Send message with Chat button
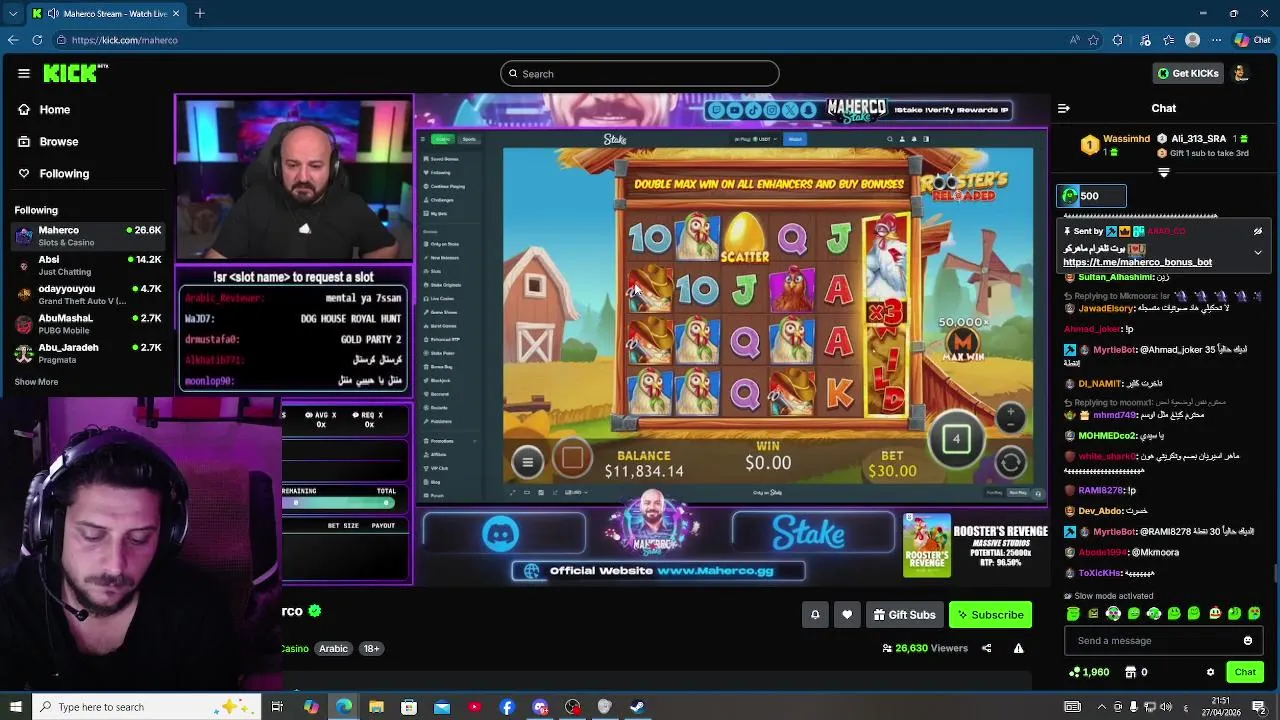The height and width of the screenshot is (720, 1280). [x=1245, y=672]
